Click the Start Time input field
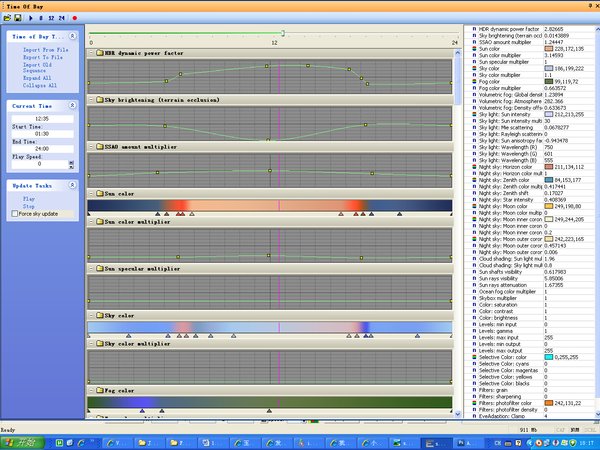The height and width of the screenshot is (450, 600). coord(40,133)
